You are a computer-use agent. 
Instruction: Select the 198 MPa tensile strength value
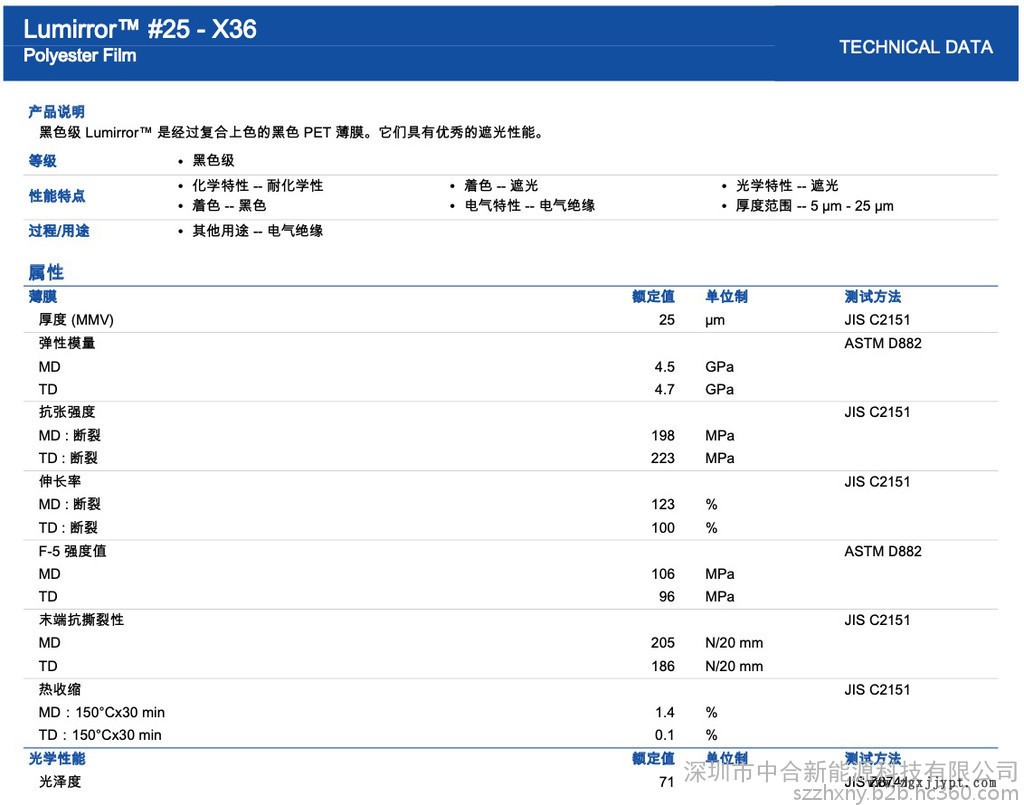tap(662, 435)
